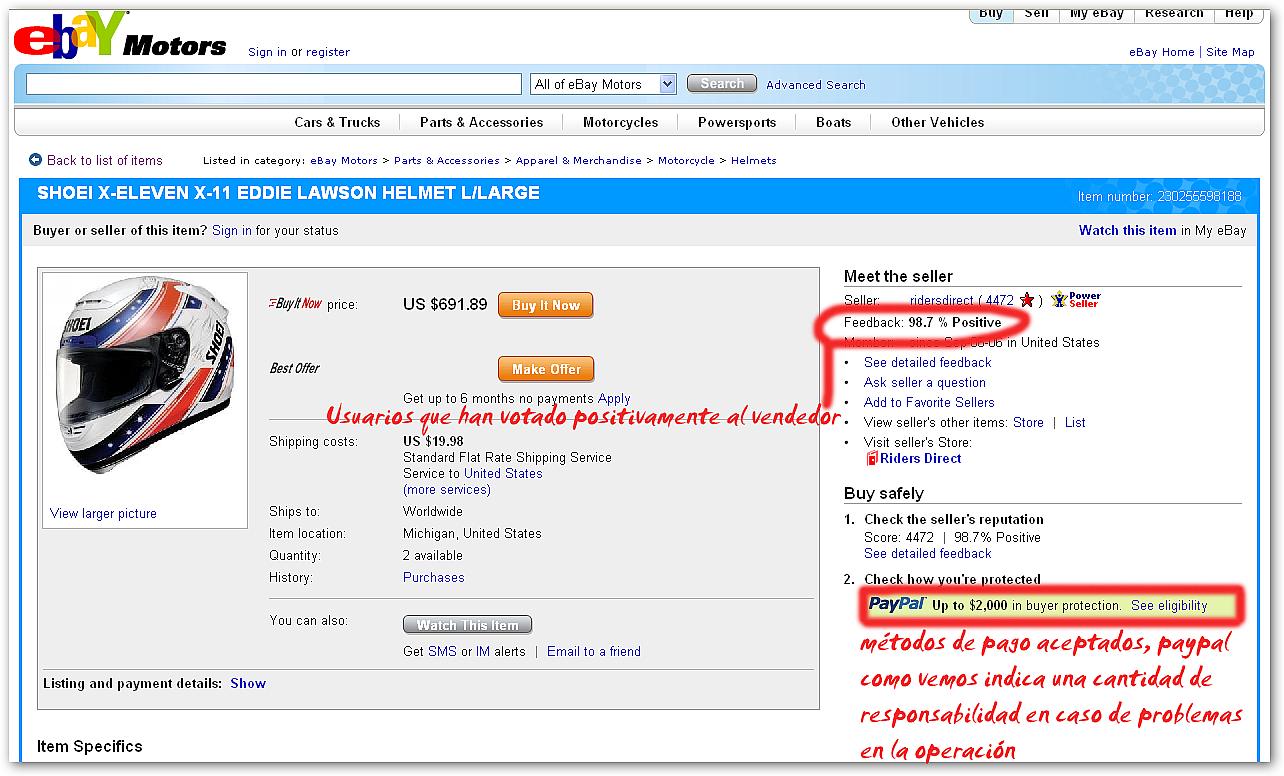Viewport: 1284px width, 776px height.
Task: Select Motorcycles in navigation bar
Action: pos(621,122)
